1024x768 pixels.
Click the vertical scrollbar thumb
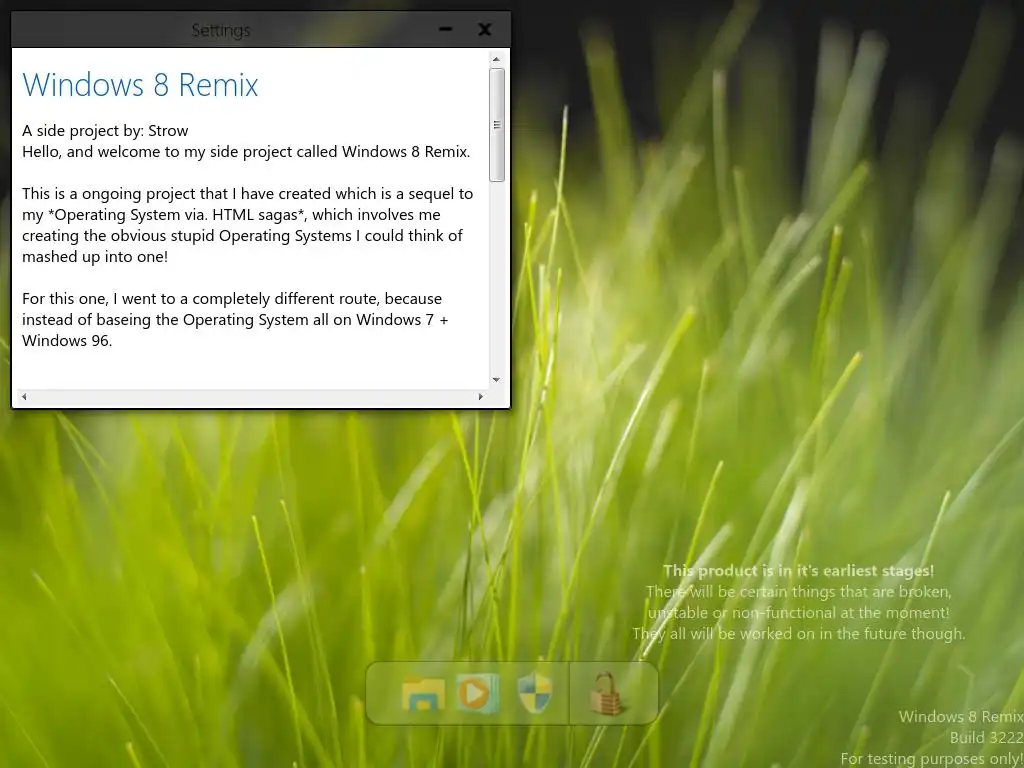point(496,124)
